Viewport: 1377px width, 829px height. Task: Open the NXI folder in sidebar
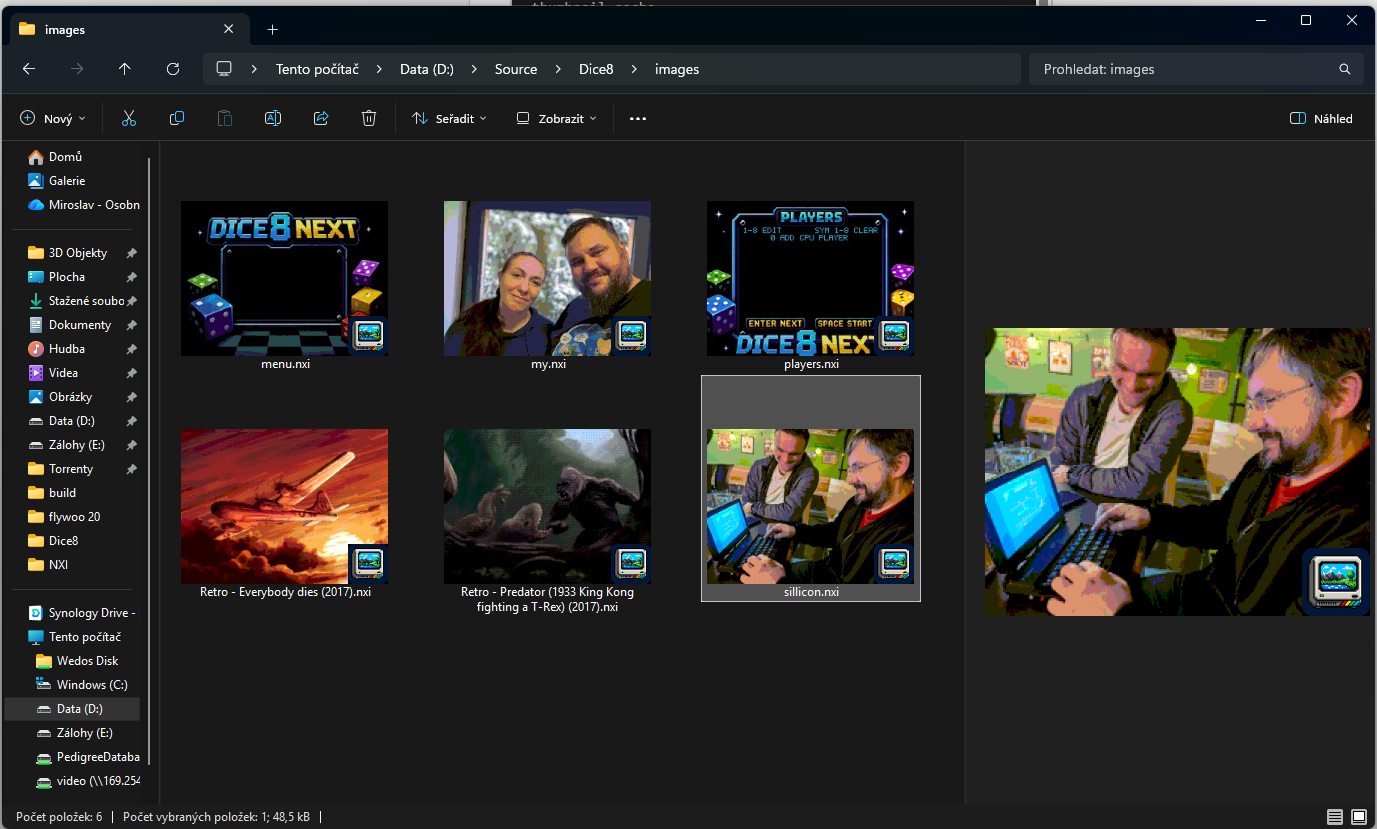click(x=58, y=565)
